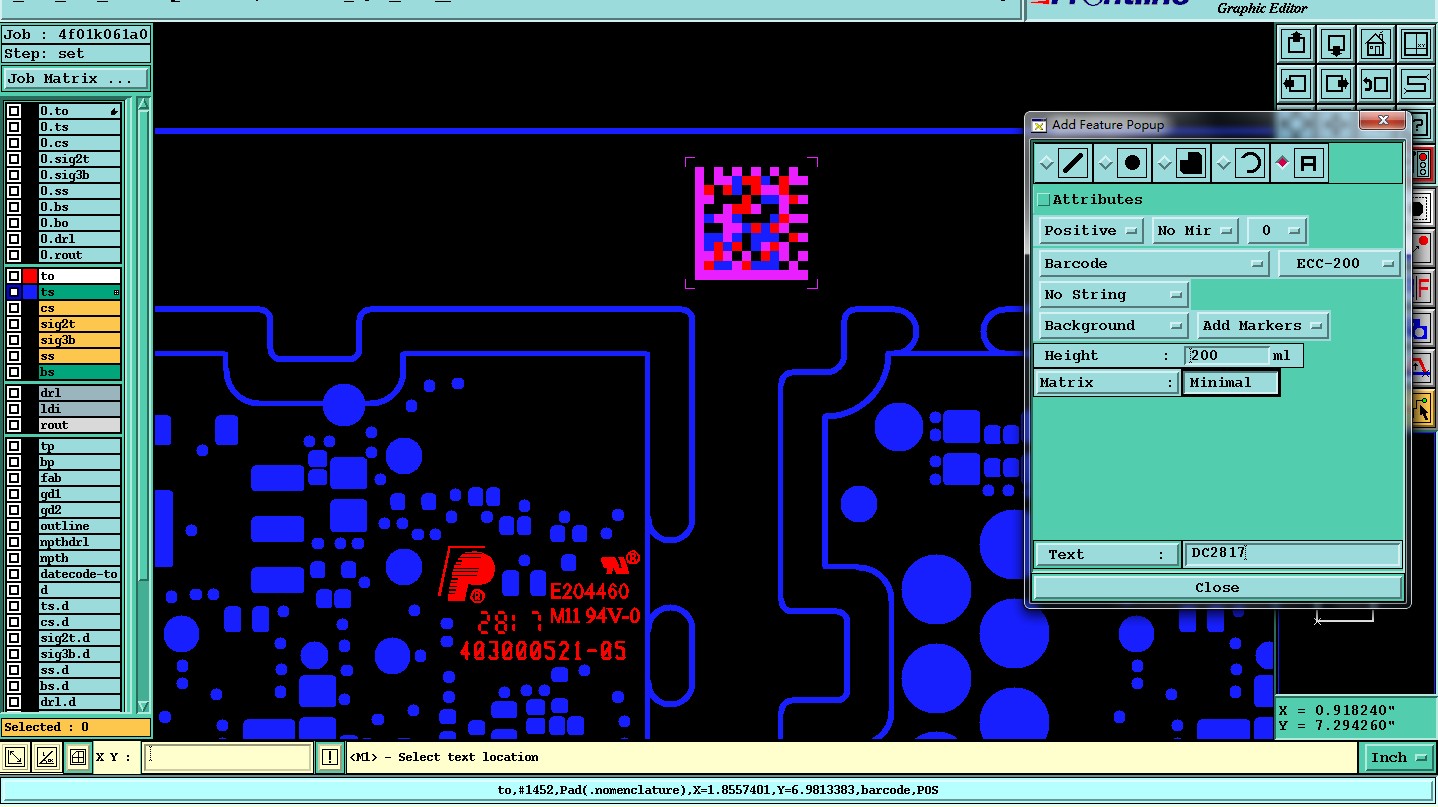Select the pad (filled circle) feature icon
Viewport: 1438px width, 807px height.
click(1131, 163)
